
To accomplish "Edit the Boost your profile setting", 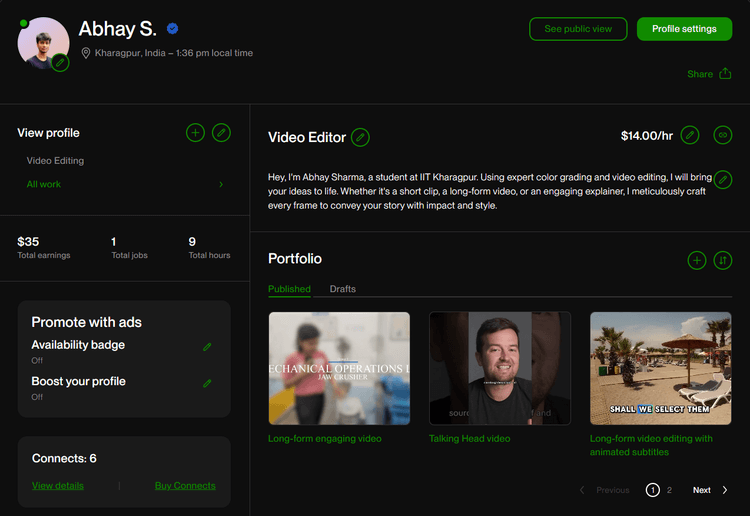I will click(207, 383).
